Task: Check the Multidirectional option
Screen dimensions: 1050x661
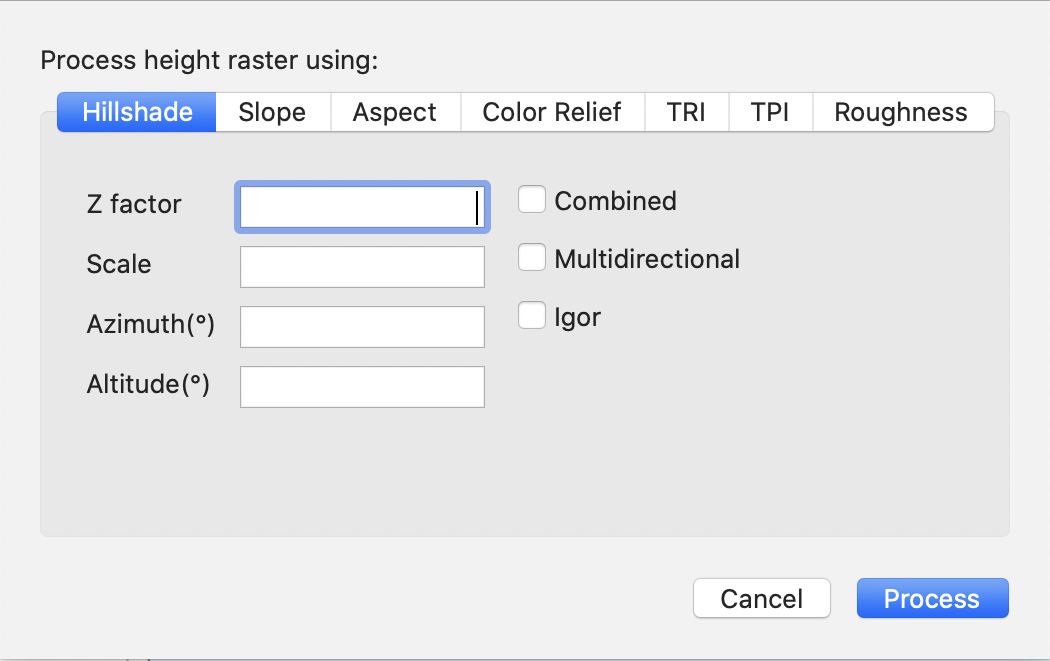Action: point(531,257)
